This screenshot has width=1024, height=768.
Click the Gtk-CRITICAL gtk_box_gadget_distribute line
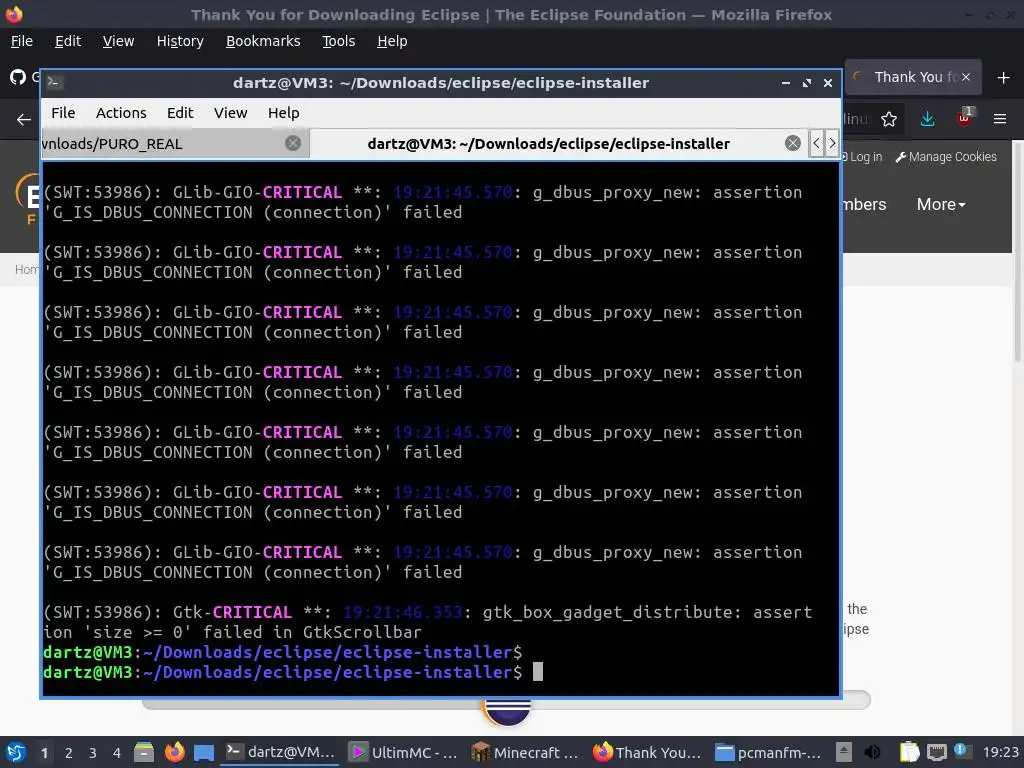(428, 622)
